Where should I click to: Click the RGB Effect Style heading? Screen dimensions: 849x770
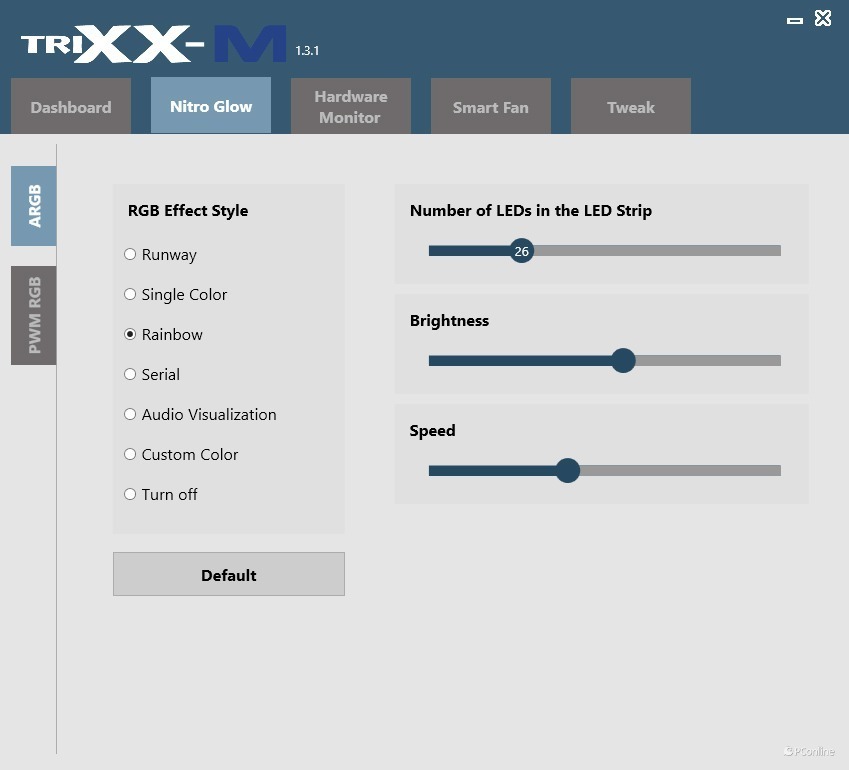188,211
